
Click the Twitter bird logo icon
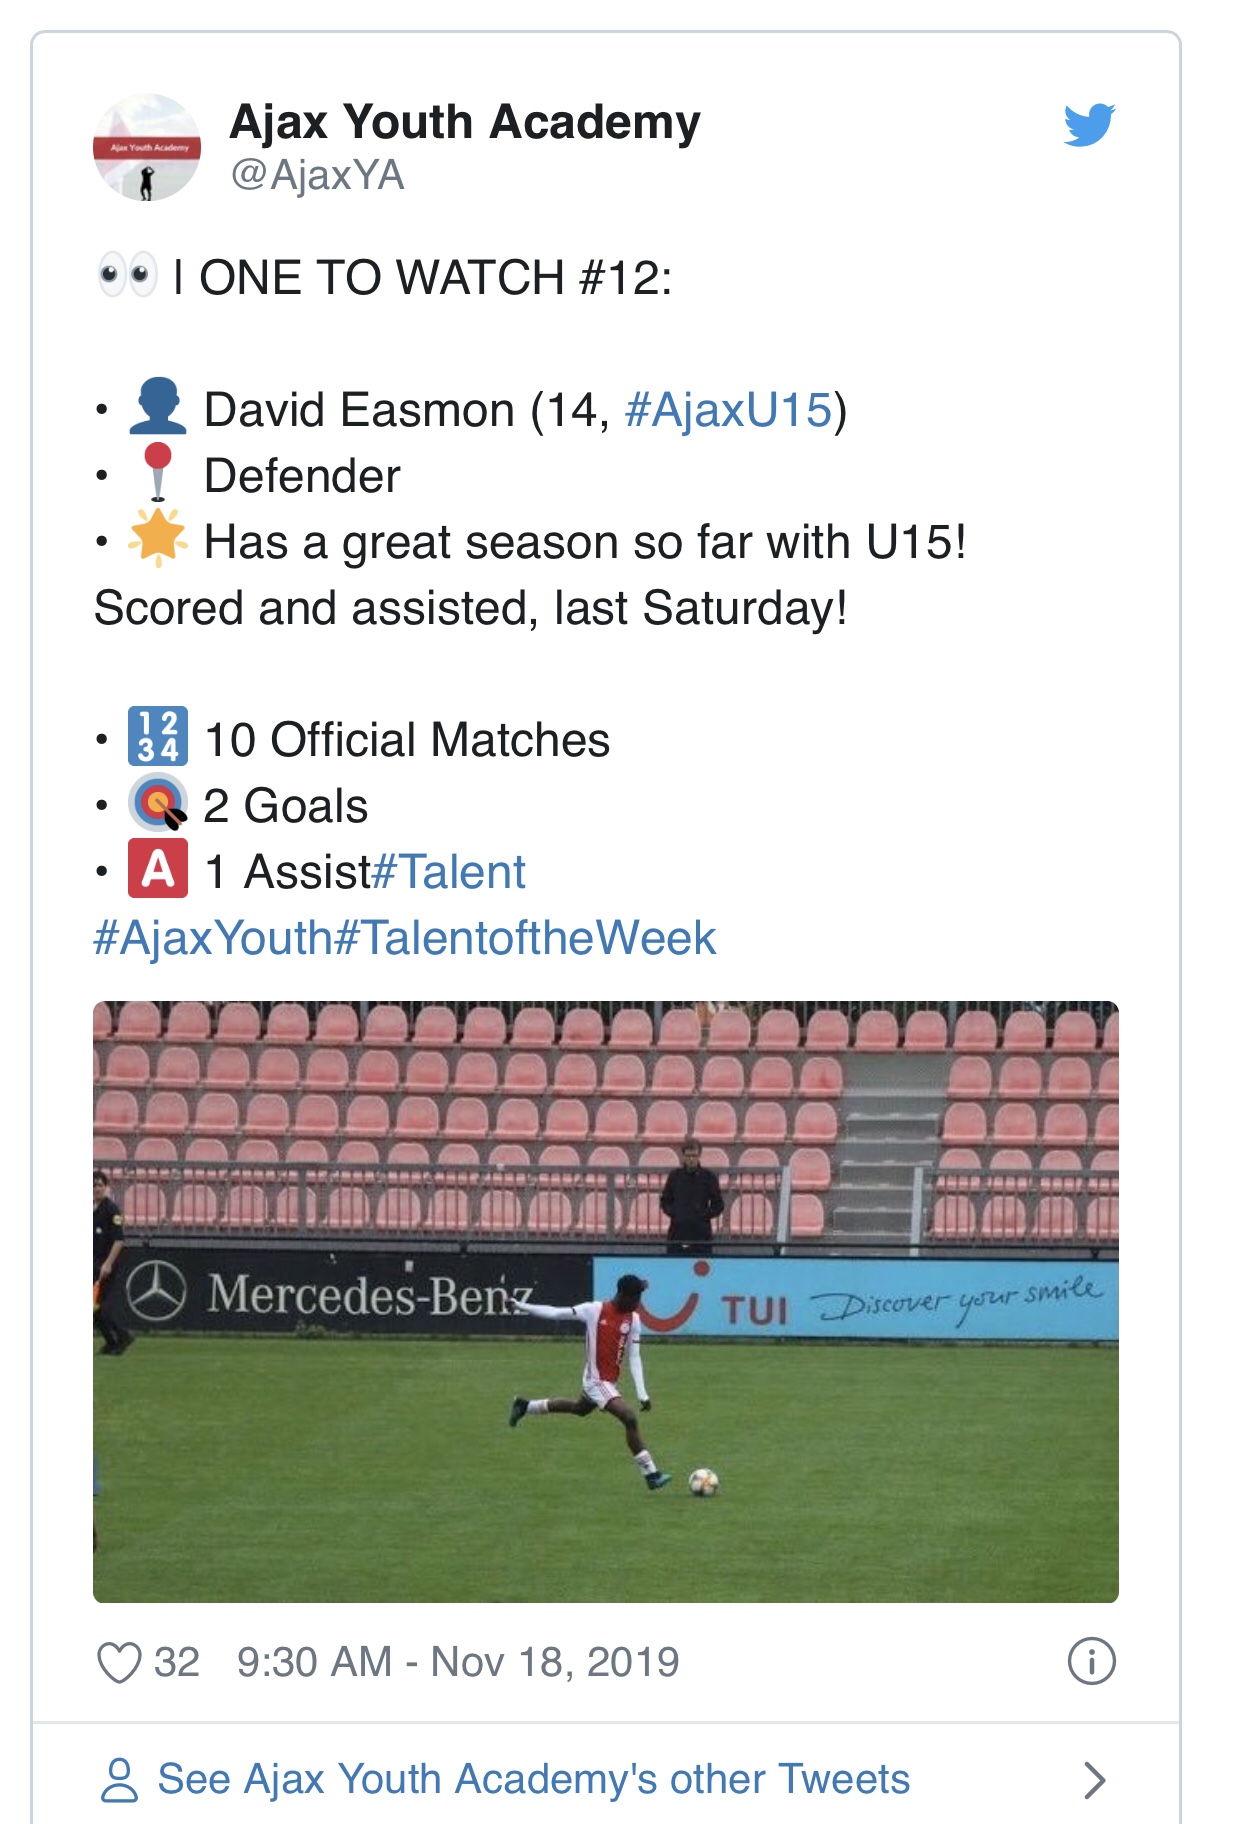click(1089, 125)
